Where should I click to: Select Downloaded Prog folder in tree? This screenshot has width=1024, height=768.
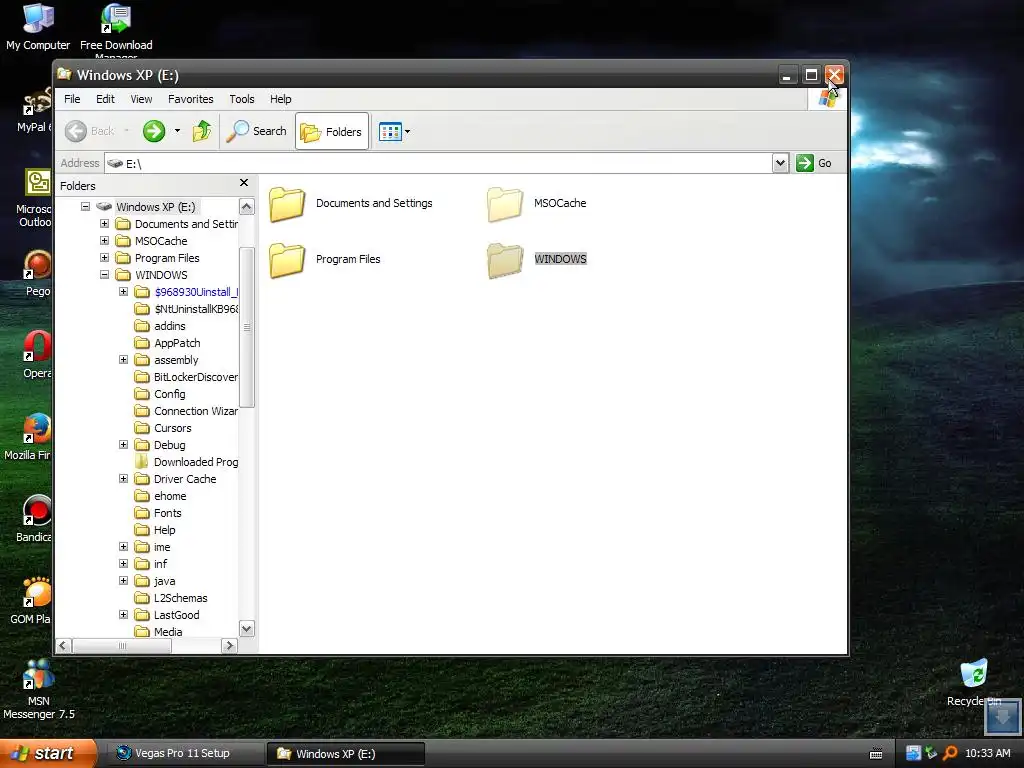(x=186, y=462)
